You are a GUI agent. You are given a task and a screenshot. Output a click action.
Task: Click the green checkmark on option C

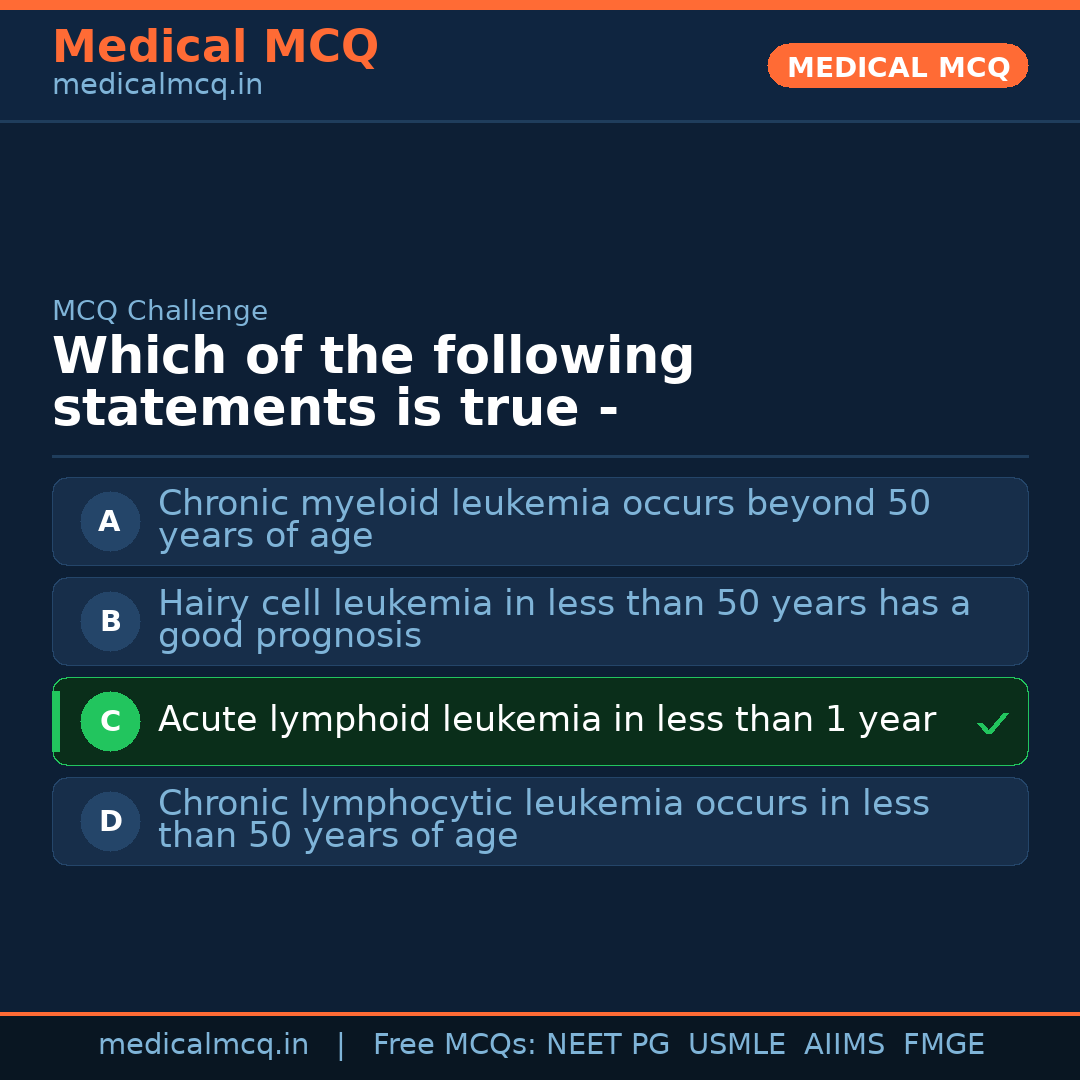pos(992,723)
